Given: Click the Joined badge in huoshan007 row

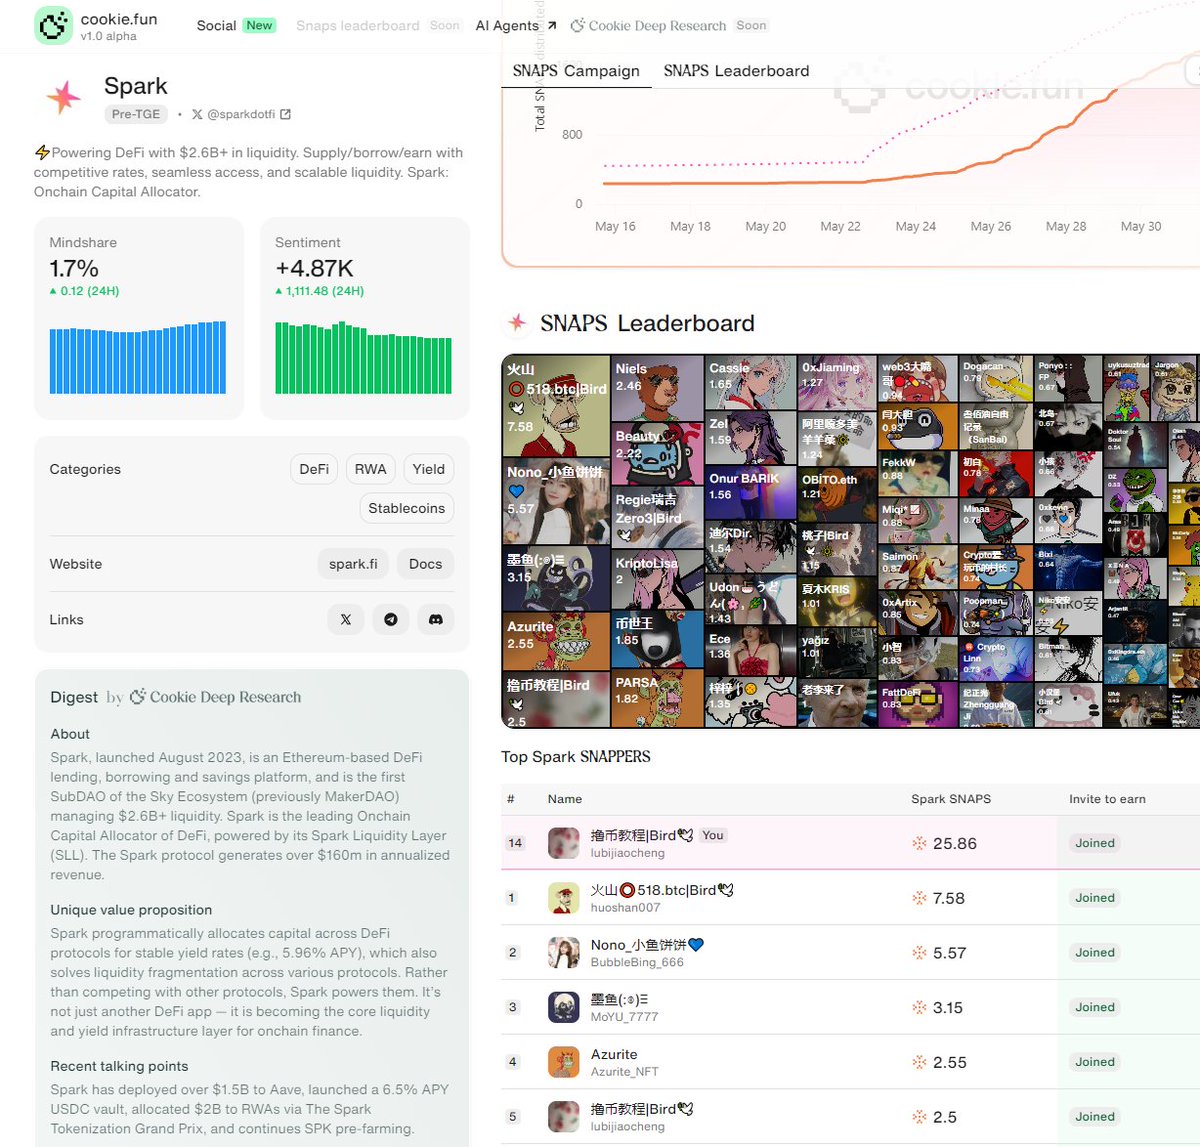Looking at the screenshot, I should pos(1095,898).
